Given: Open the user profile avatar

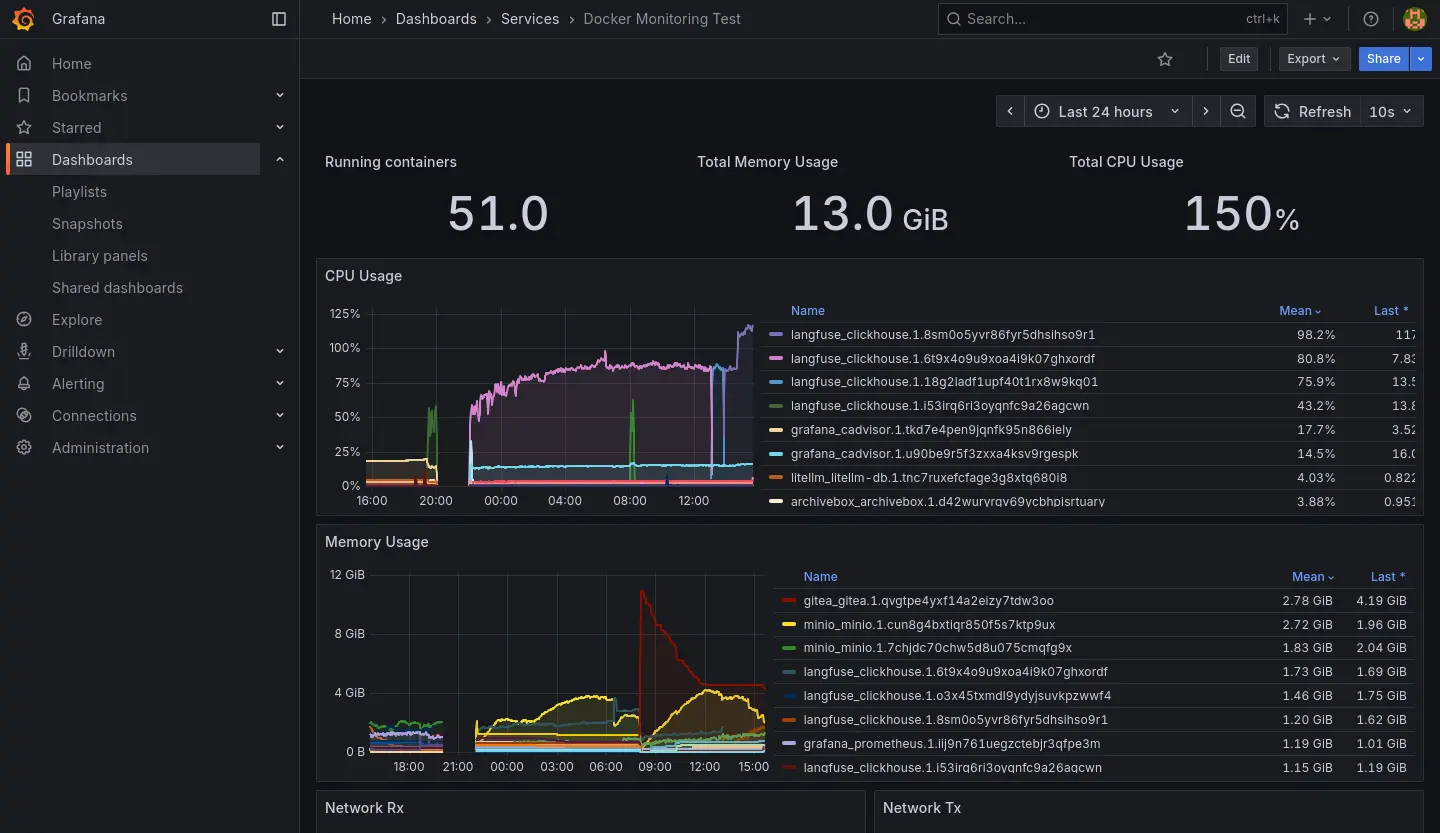Looking at the screenshot, I should point(1414,19).
